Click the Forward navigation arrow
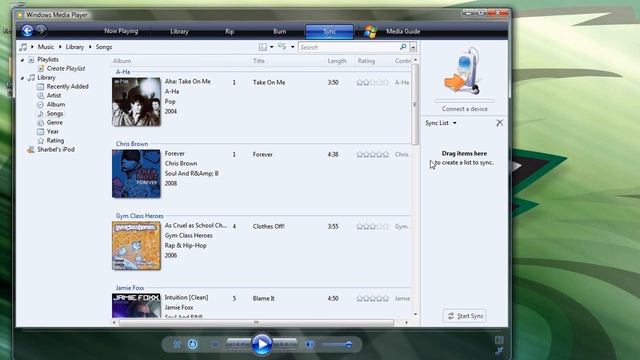The image size is (640, 360). pos(41,30)
